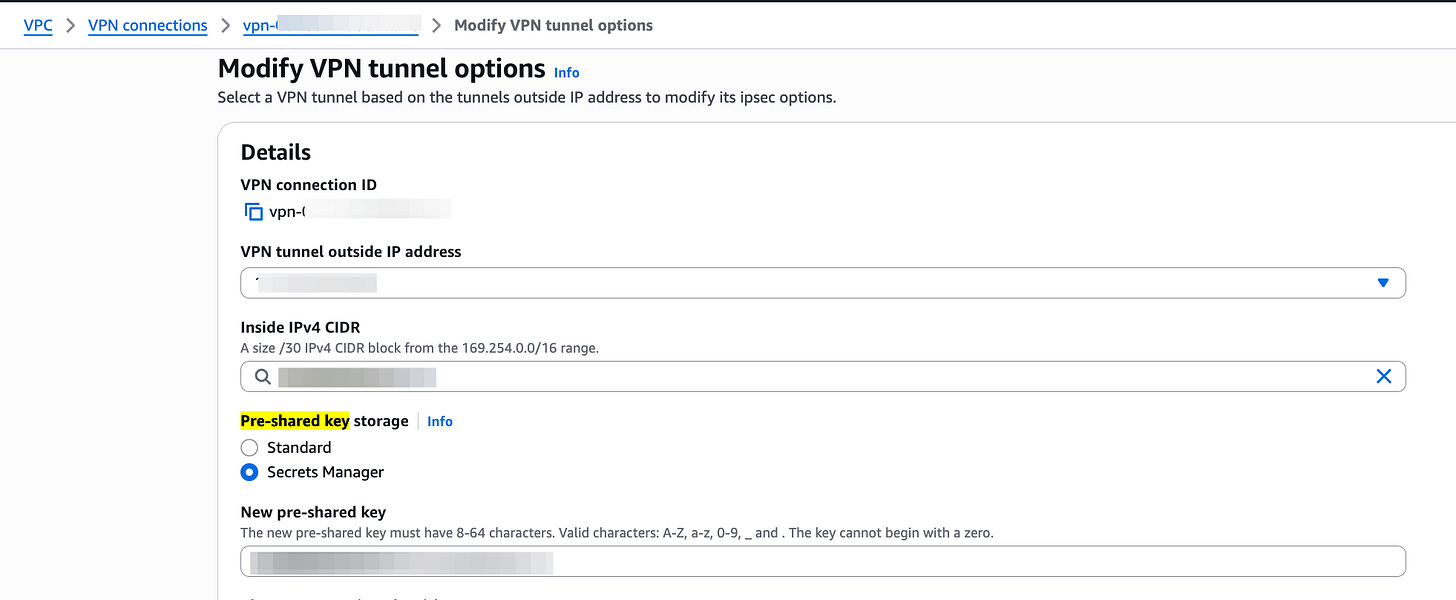Select the Standard pre-shared key storage option
Image resolution: width=1456 pixels, height=600 pixels.
250,448
